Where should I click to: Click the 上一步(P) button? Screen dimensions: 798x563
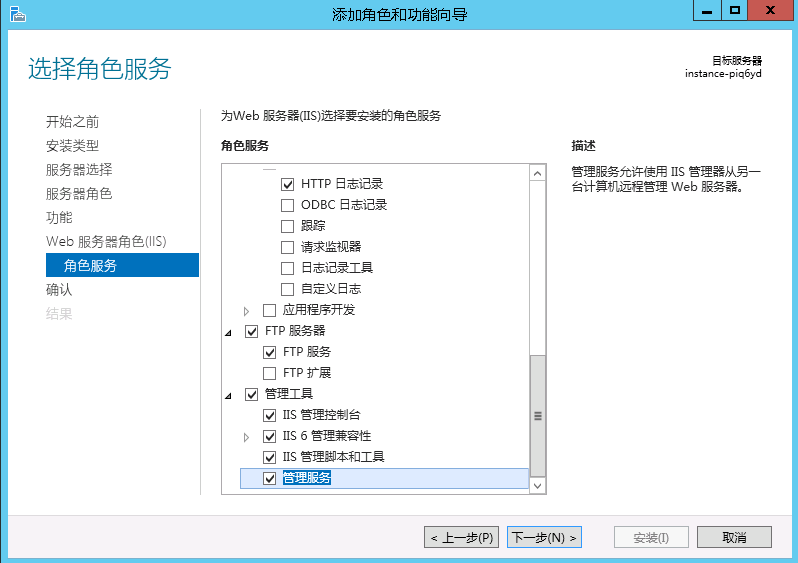pos(461,537)
